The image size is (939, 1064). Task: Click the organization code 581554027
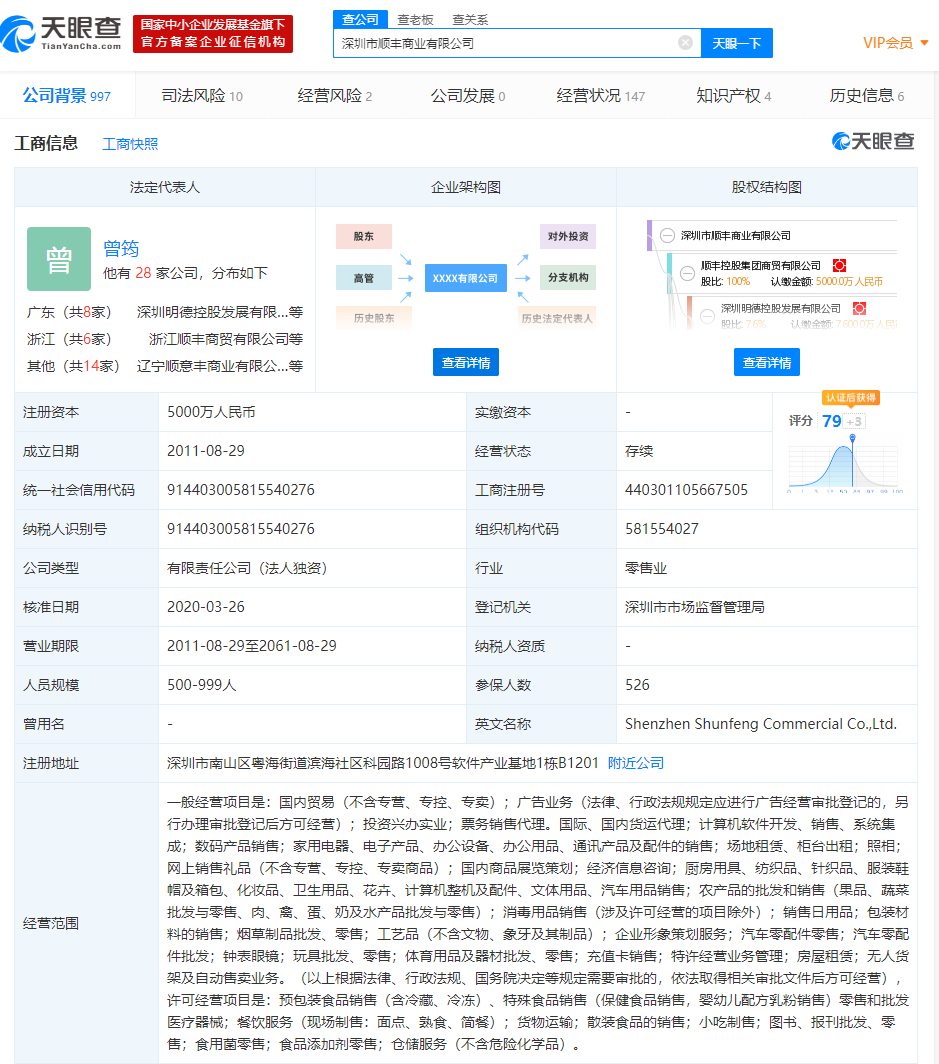(x=662, y=529)
